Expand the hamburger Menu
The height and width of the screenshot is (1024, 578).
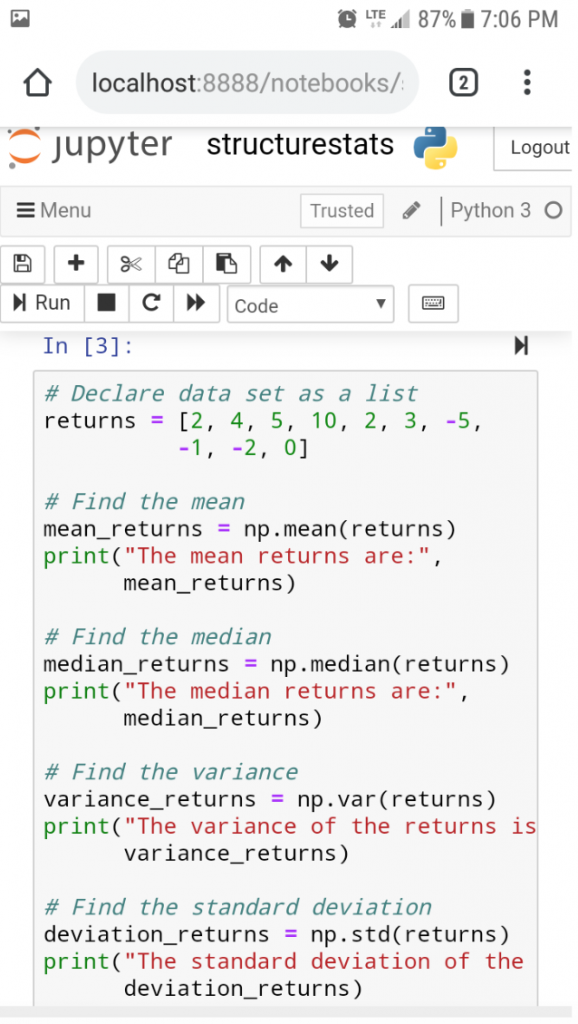tap(54, 210)
